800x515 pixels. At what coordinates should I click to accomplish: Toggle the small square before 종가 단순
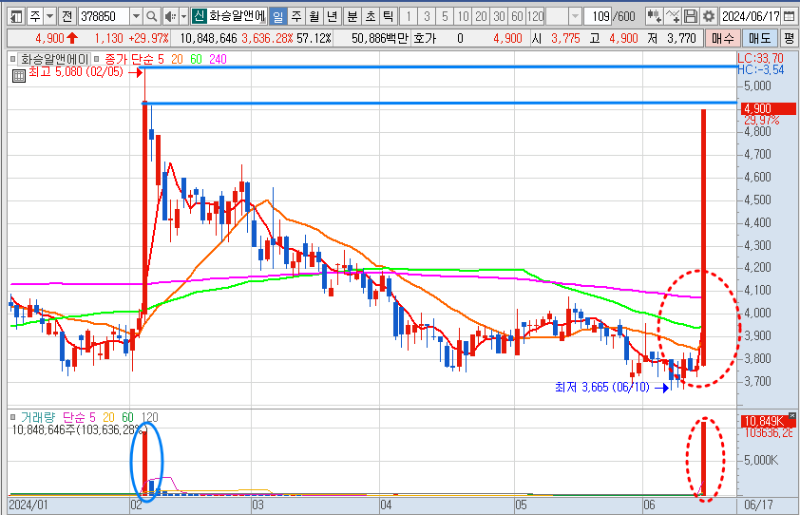pos(96,59)
